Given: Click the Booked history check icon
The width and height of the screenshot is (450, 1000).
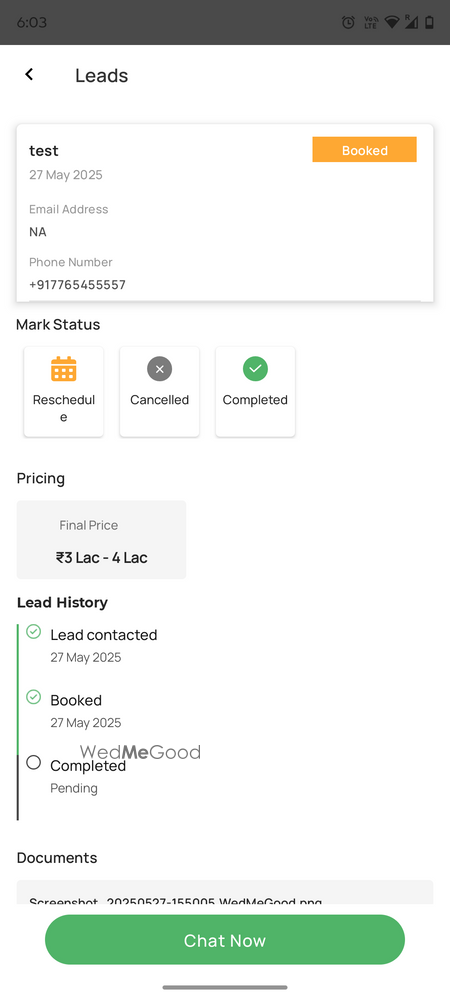Looking at the screenshot, I should click(34, 696).
